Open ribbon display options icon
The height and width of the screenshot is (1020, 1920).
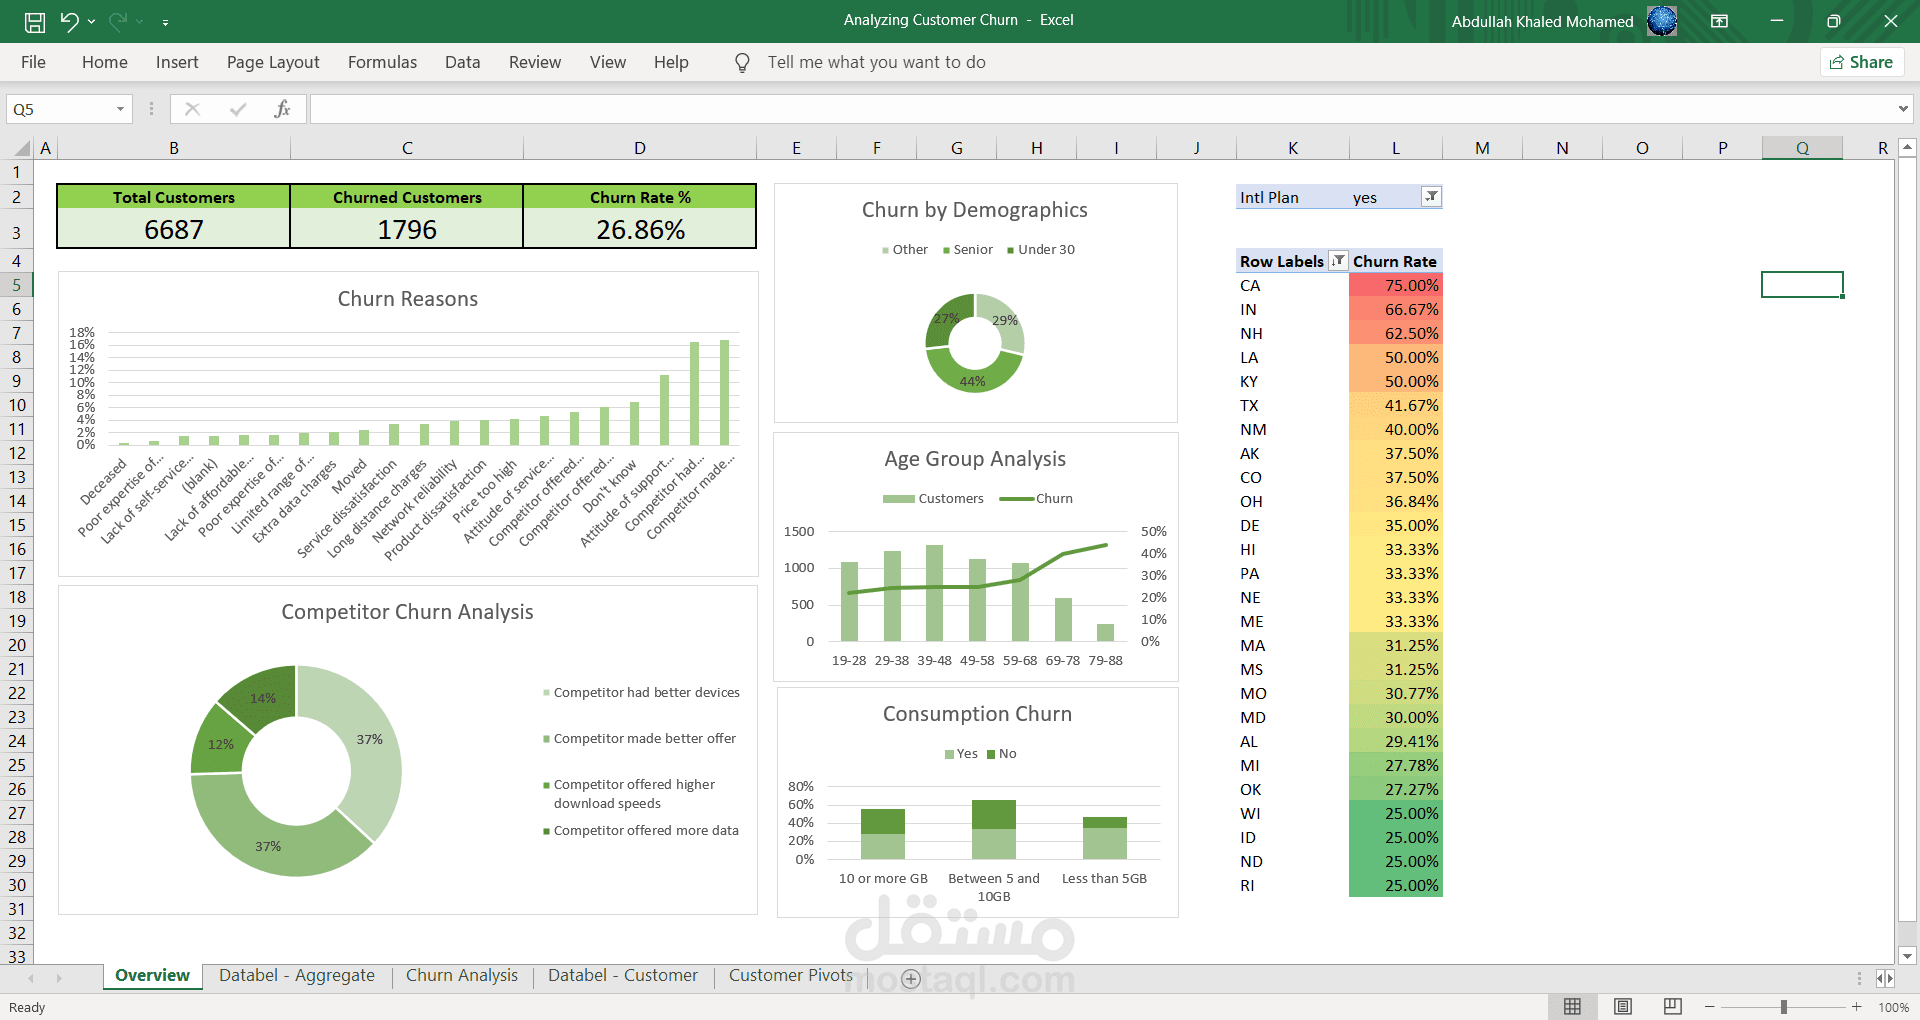(1721, 20)
